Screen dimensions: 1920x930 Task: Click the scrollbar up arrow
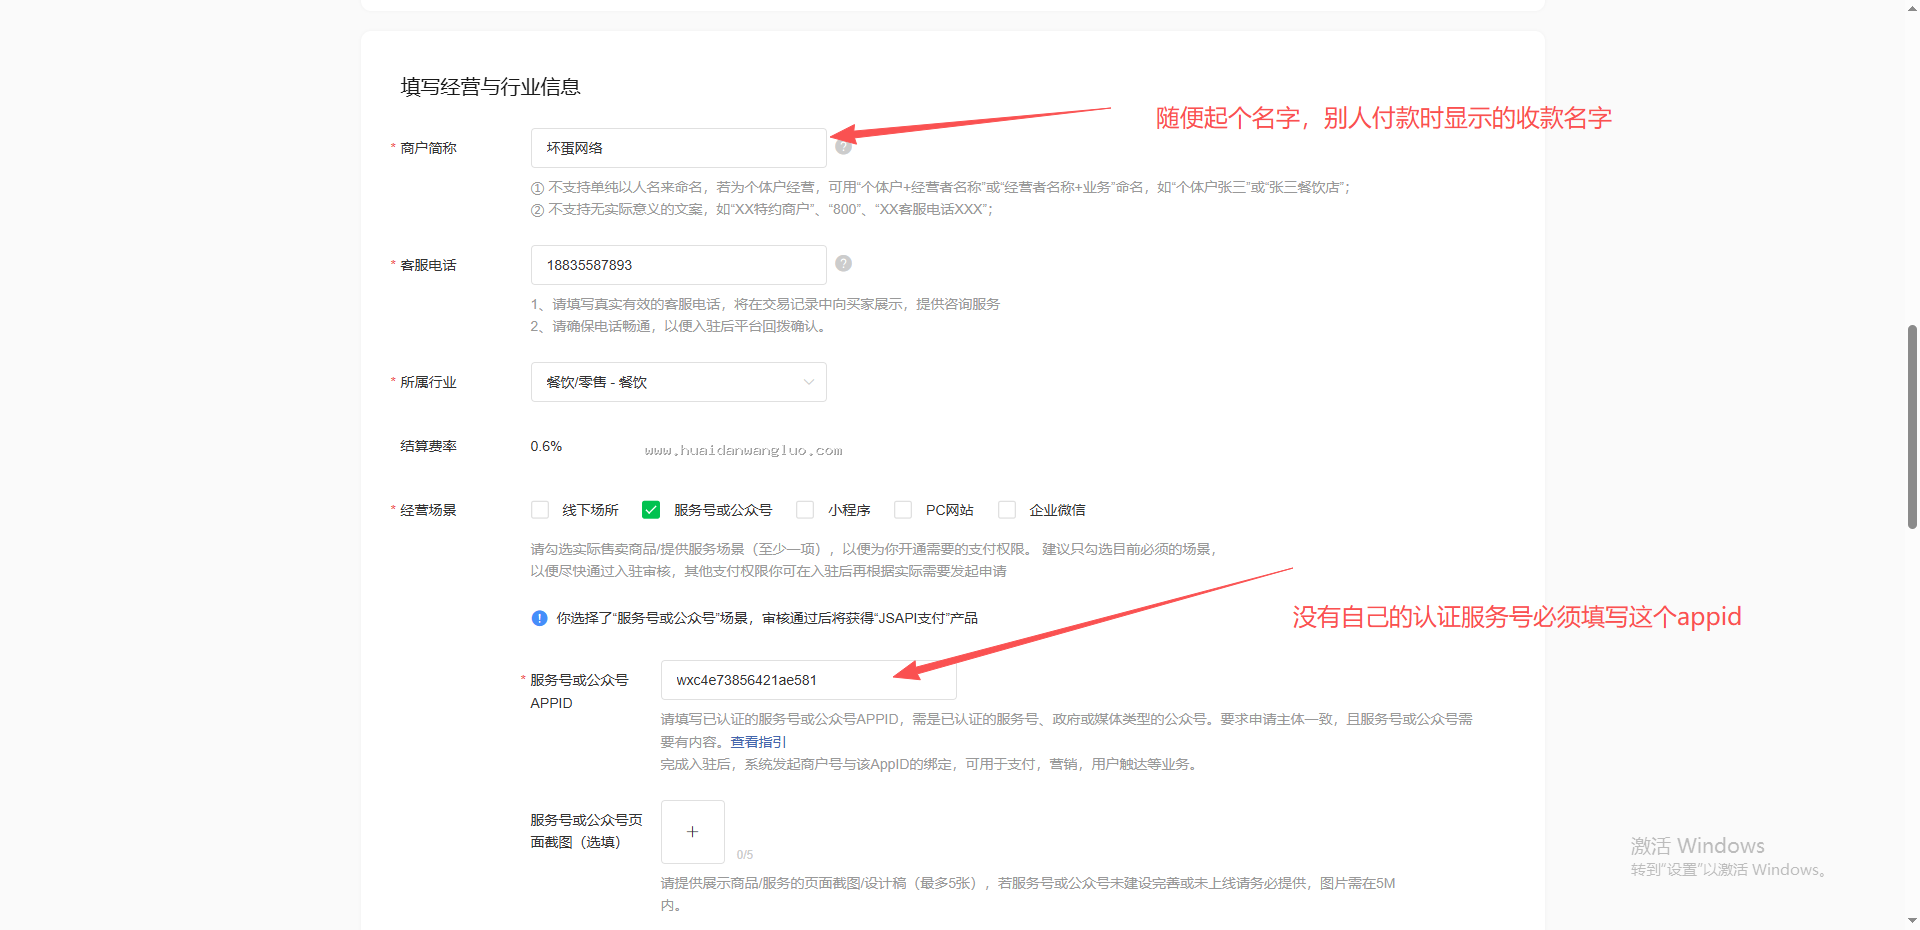(x=1912, y=7)
